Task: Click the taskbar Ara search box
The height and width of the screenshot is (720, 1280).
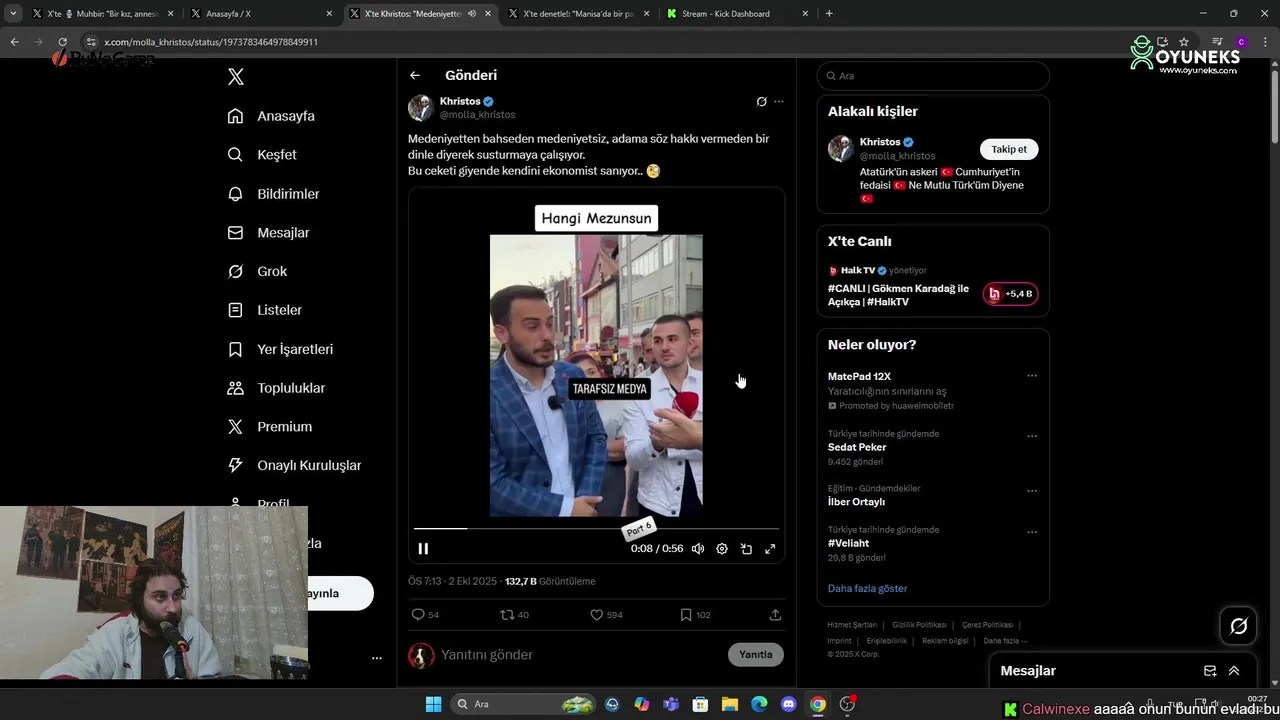Action: pos(525,704)
